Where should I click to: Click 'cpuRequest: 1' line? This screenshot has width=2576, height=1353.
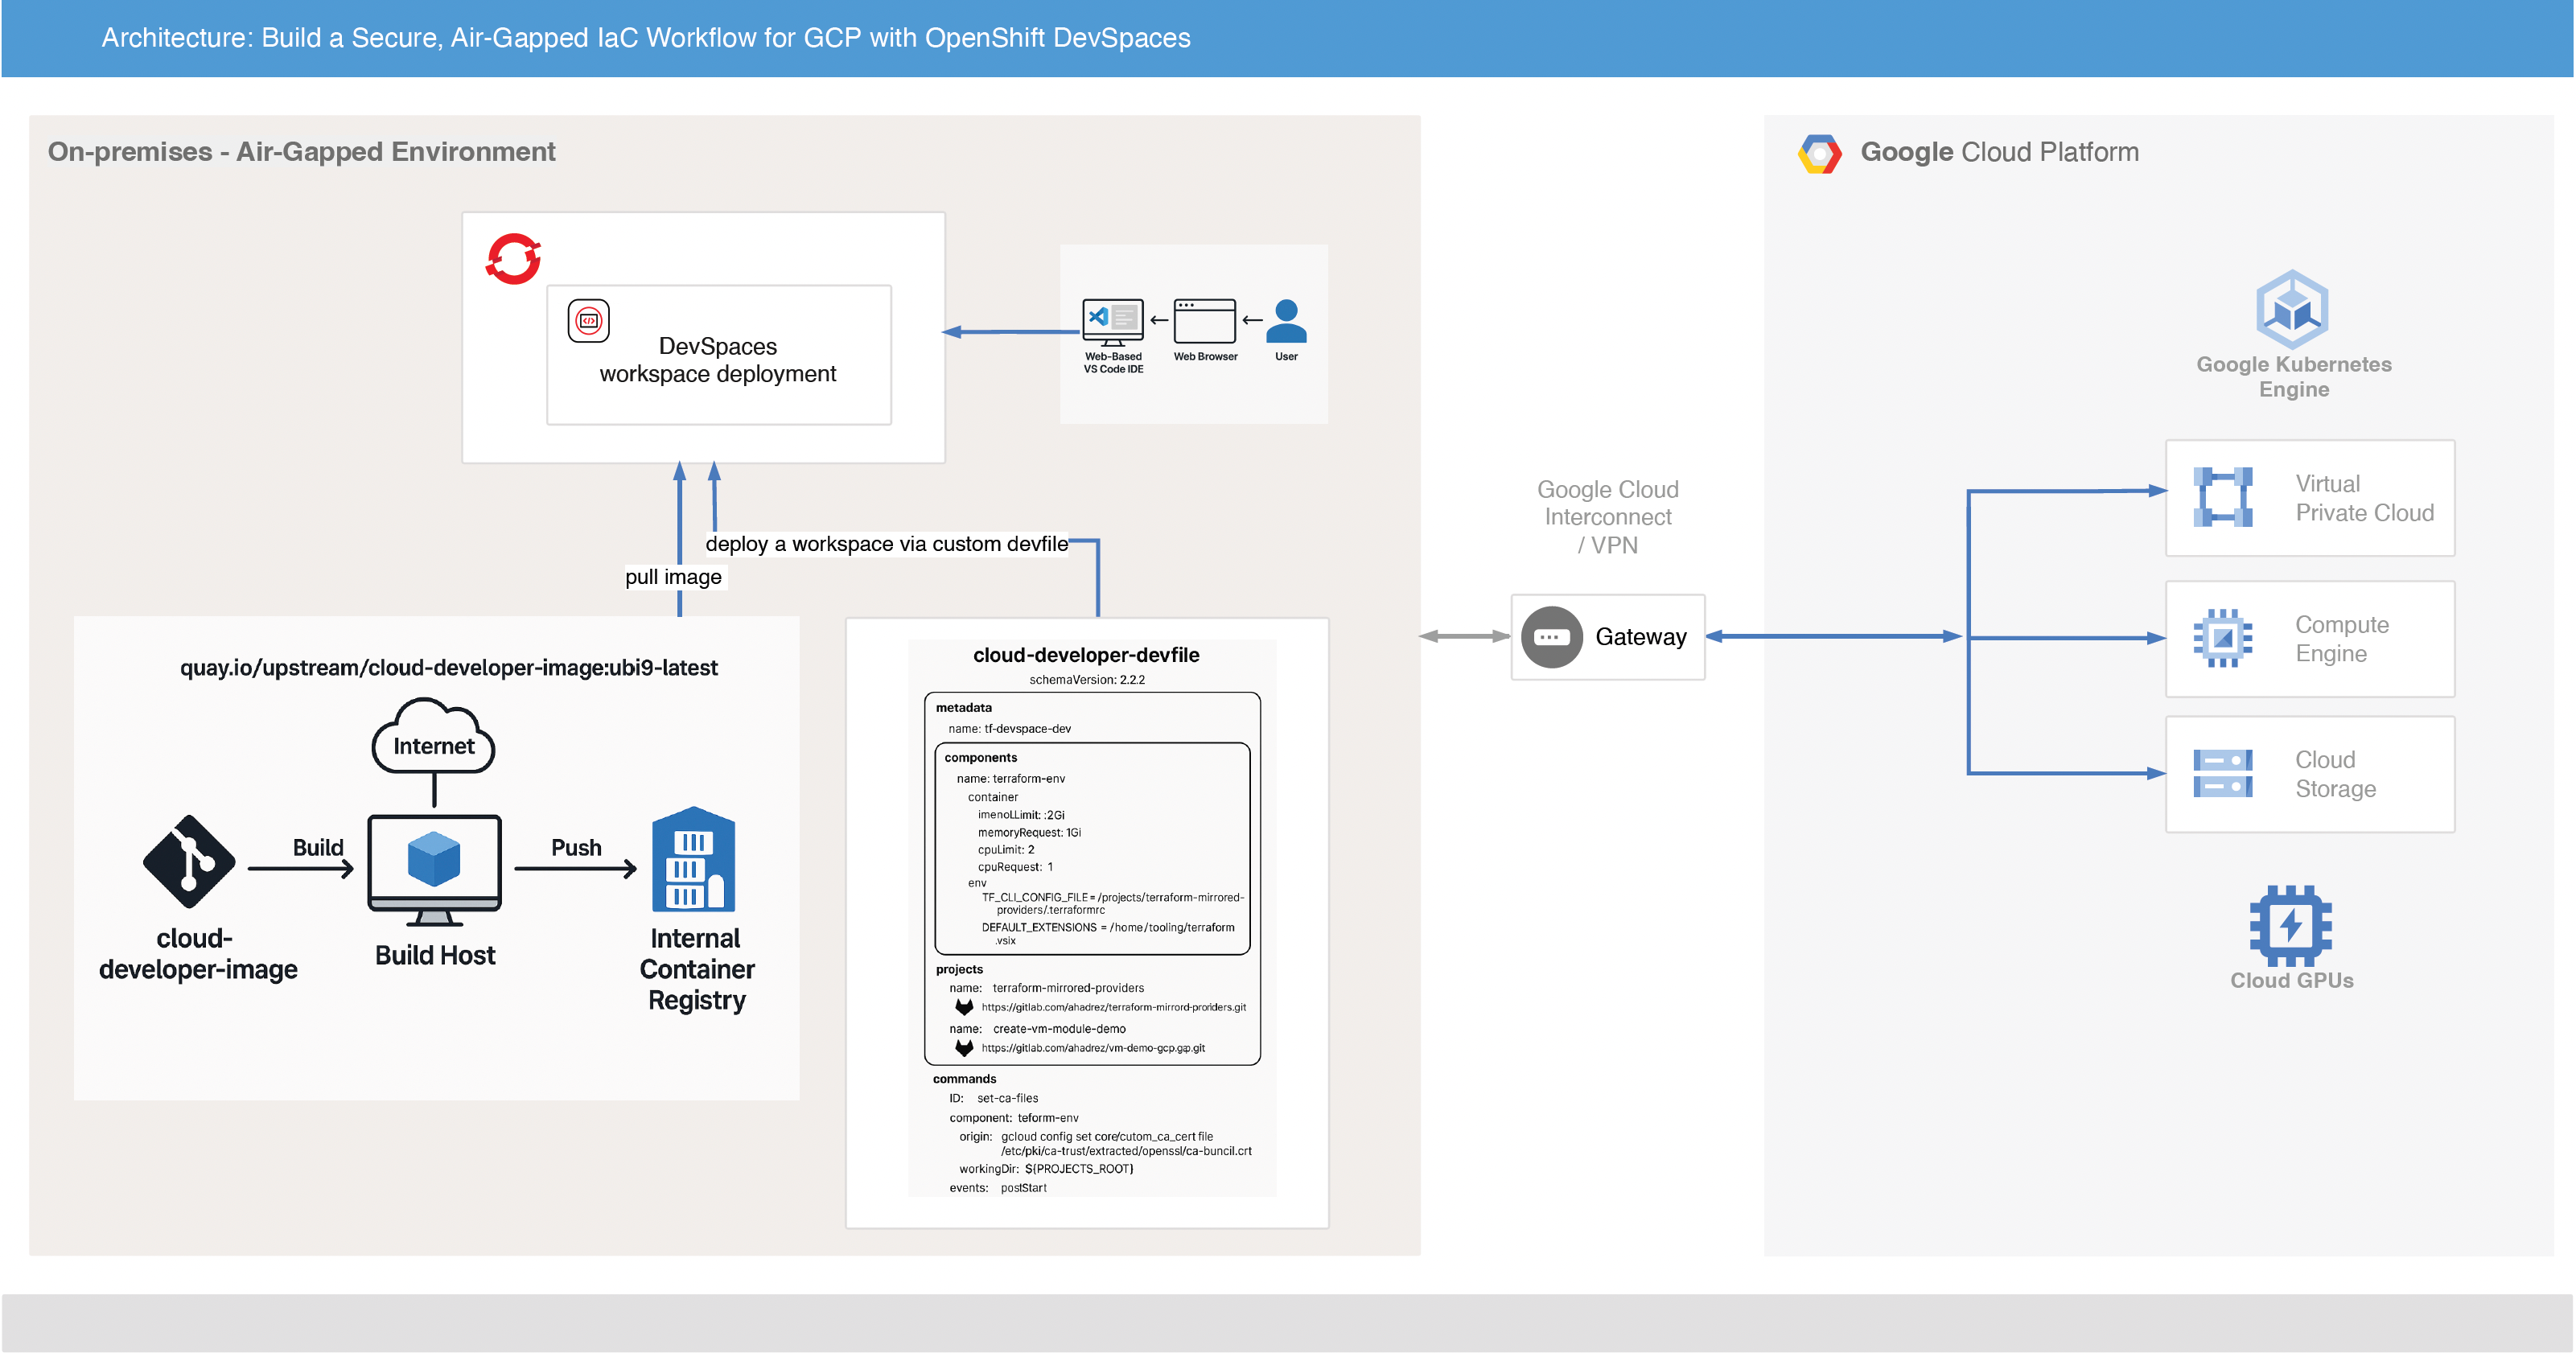tap(1016, 867)
